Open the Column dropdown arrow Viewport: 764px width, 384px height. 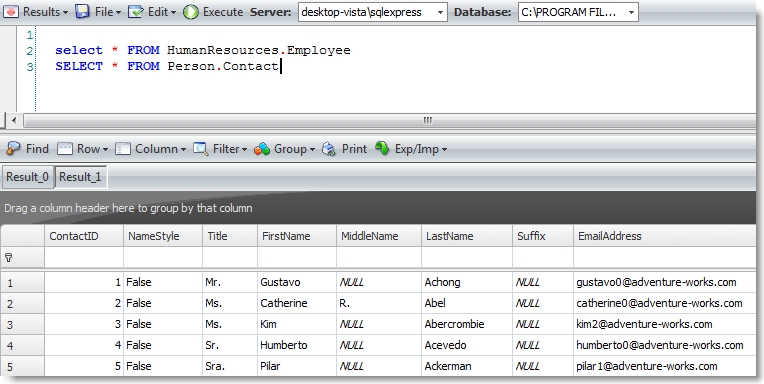tap(183, 150)
